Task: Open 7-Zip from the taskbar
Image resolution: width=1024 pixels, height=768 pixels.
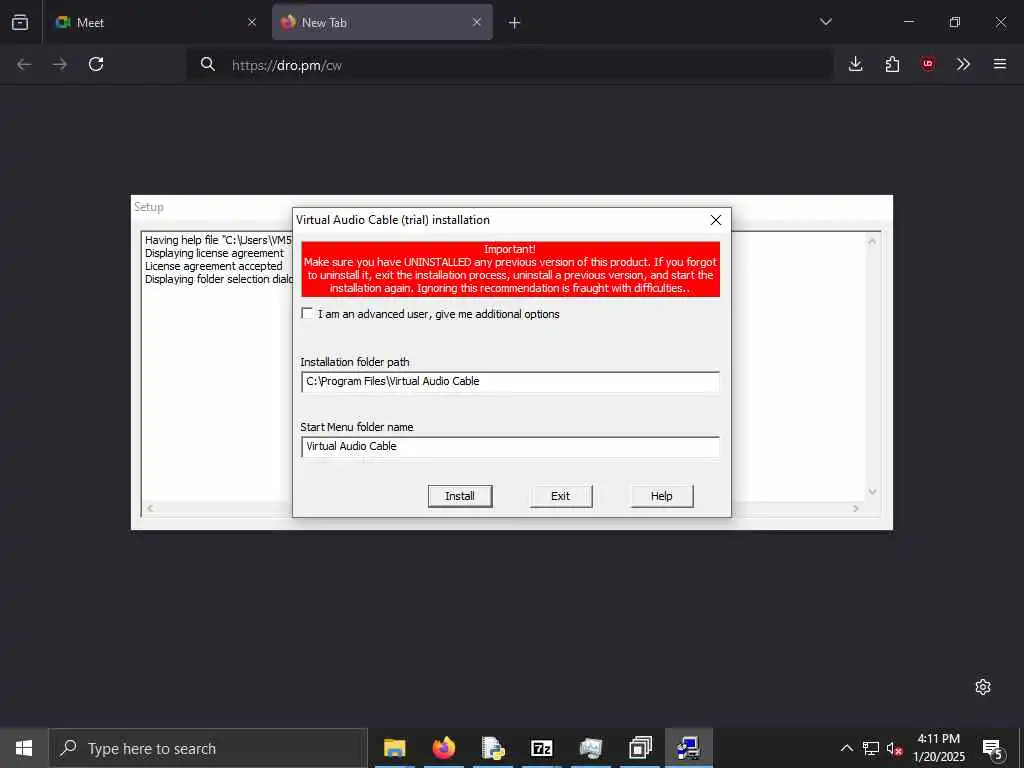Action: [542, 748]
